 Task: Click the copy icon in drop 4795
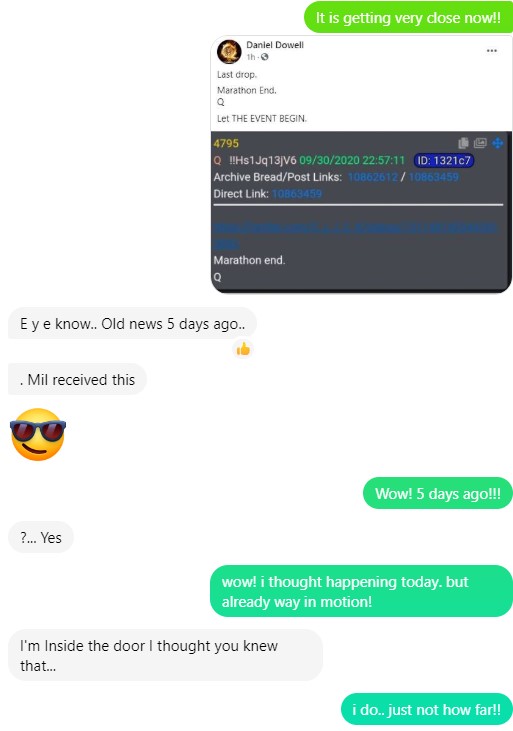click(x=463, y=143)
